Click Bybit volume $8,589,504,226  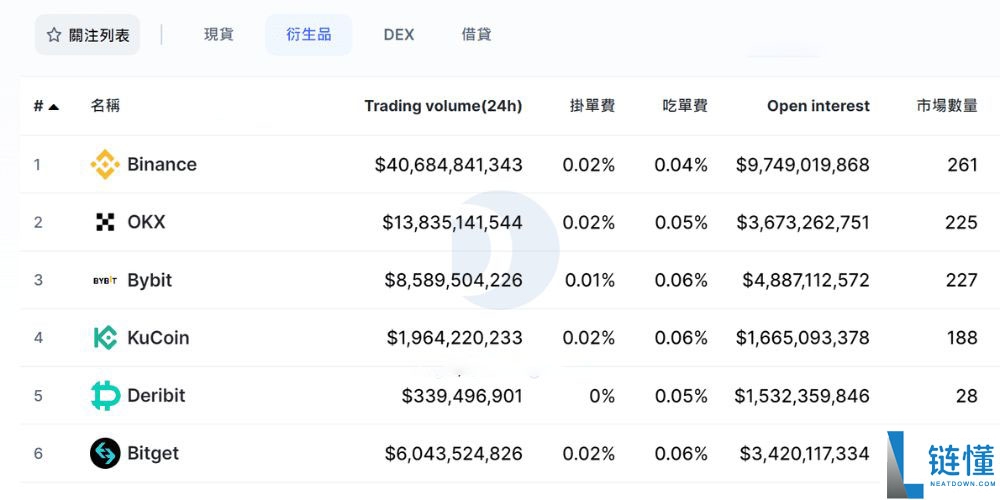[453, 280]
